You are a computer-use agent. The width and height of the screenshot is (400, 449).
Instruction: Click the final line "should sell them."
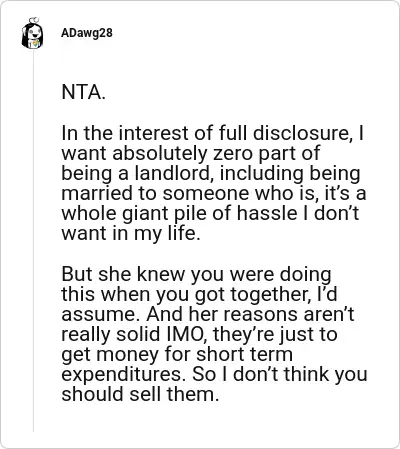pos(140,394)
